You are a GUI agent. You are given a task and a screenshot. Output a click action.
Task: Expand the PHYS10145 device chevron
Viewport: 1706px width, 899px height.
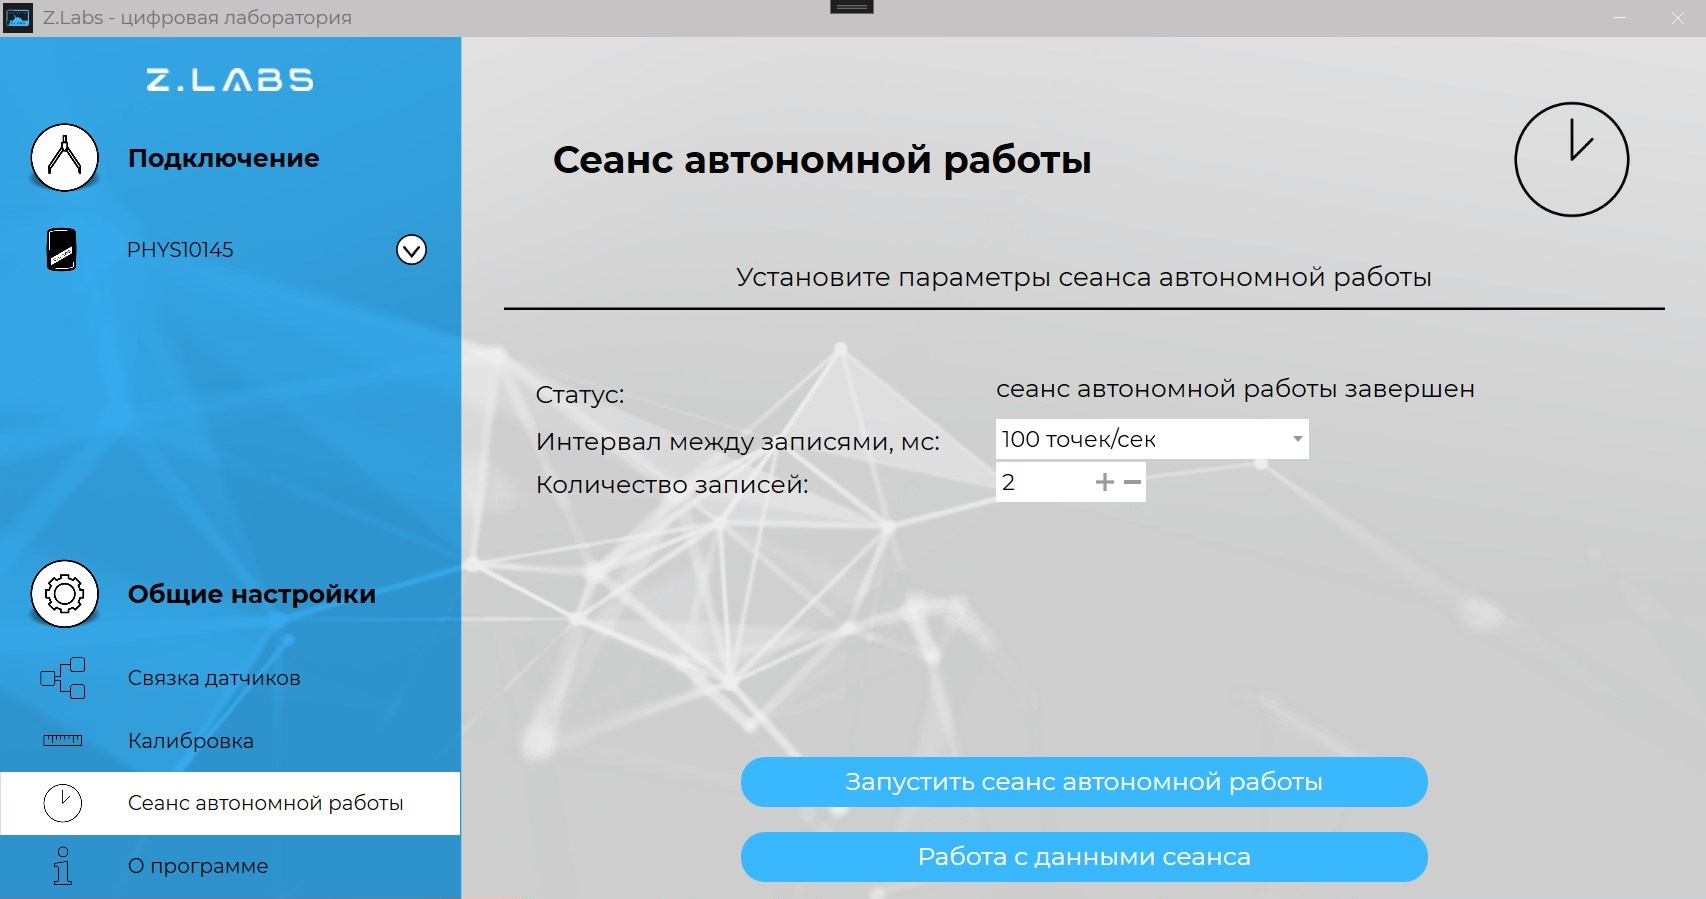(411, 249)
